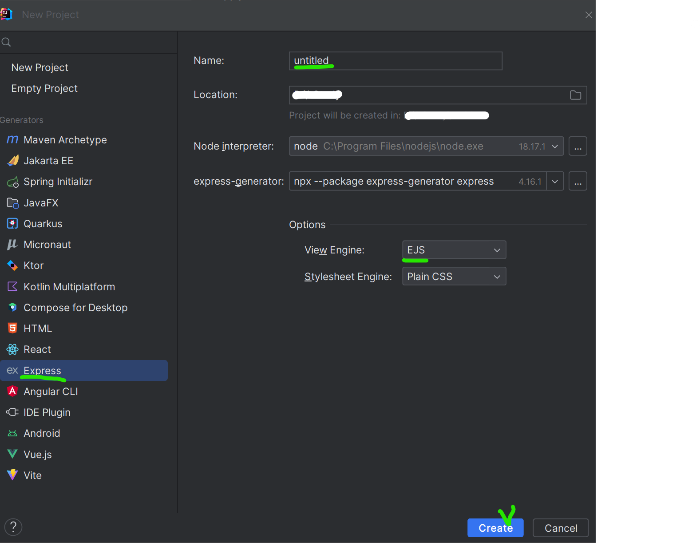700x543 pixels.
Task: Click the IDE Plugin plug icon
Action: (x=12, y=413)
